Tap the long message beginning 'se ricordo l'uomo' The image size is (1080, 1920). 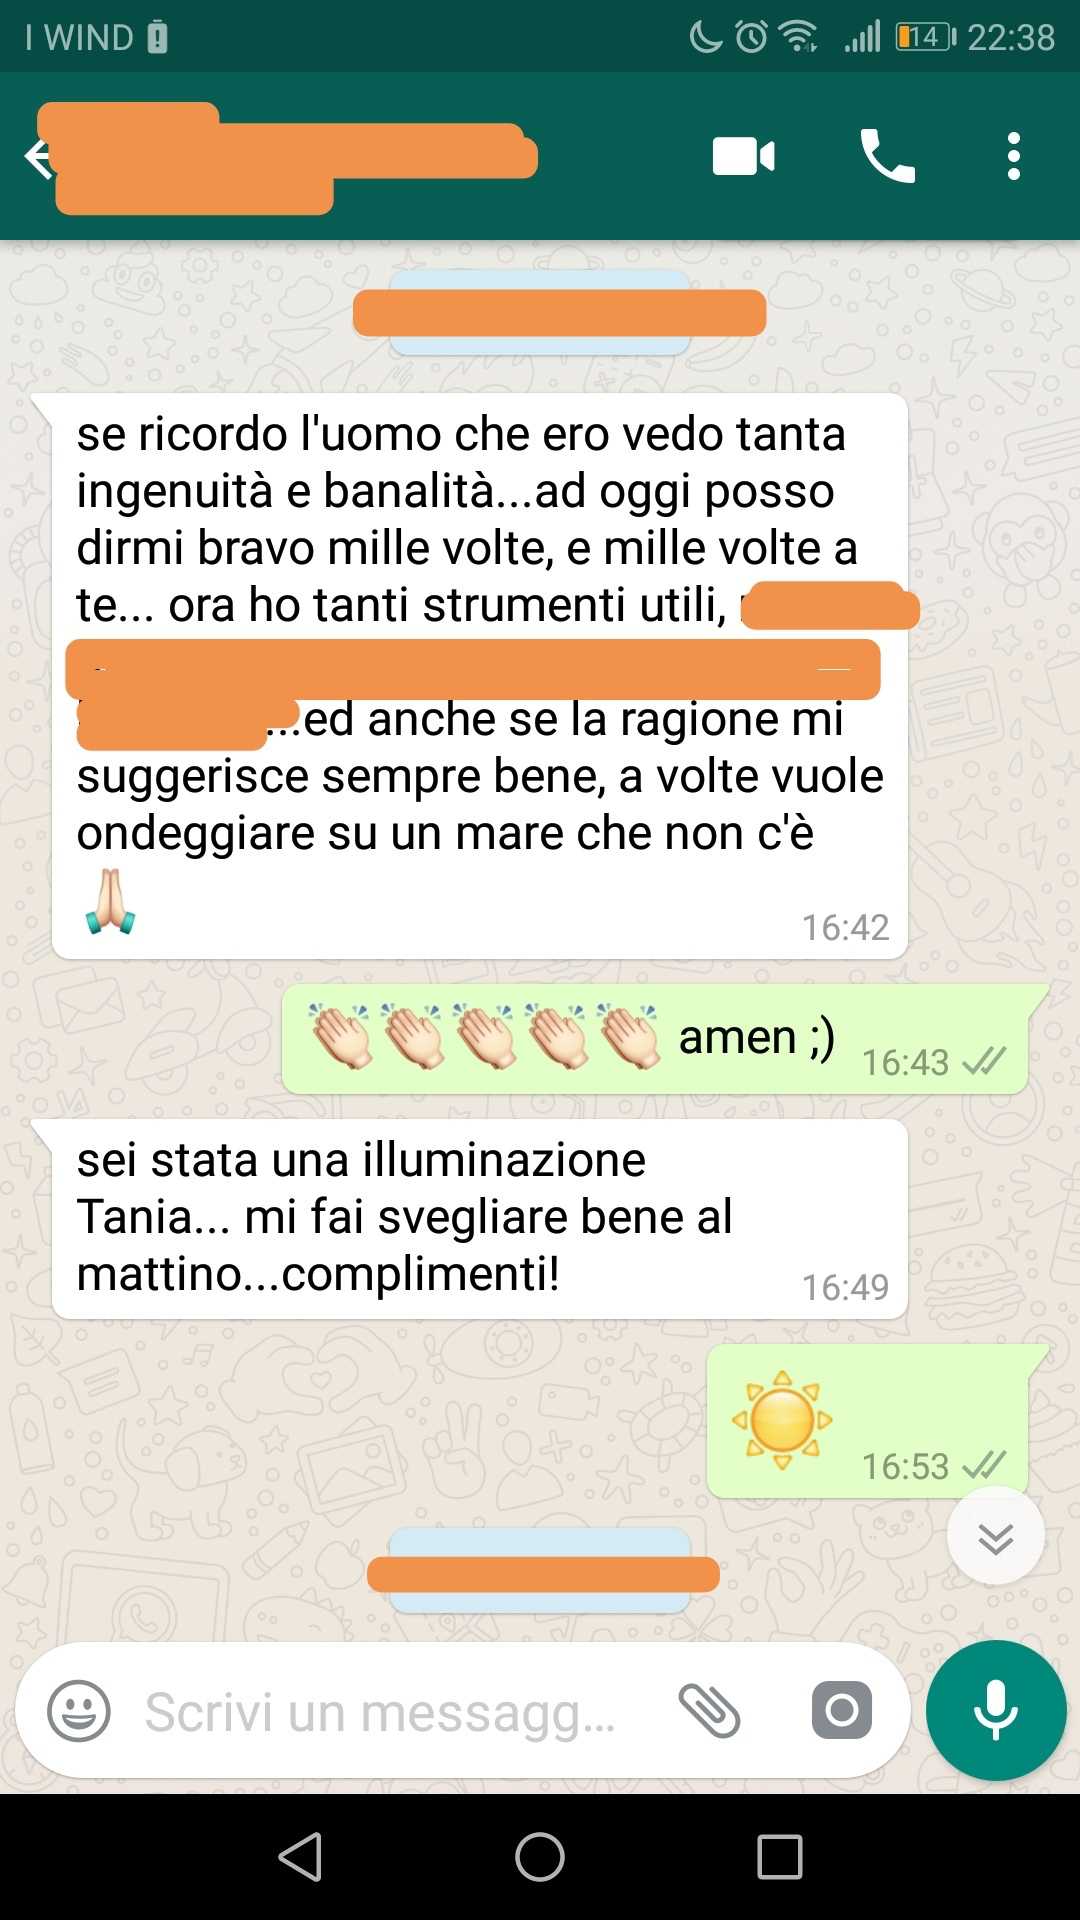point(480,676)
